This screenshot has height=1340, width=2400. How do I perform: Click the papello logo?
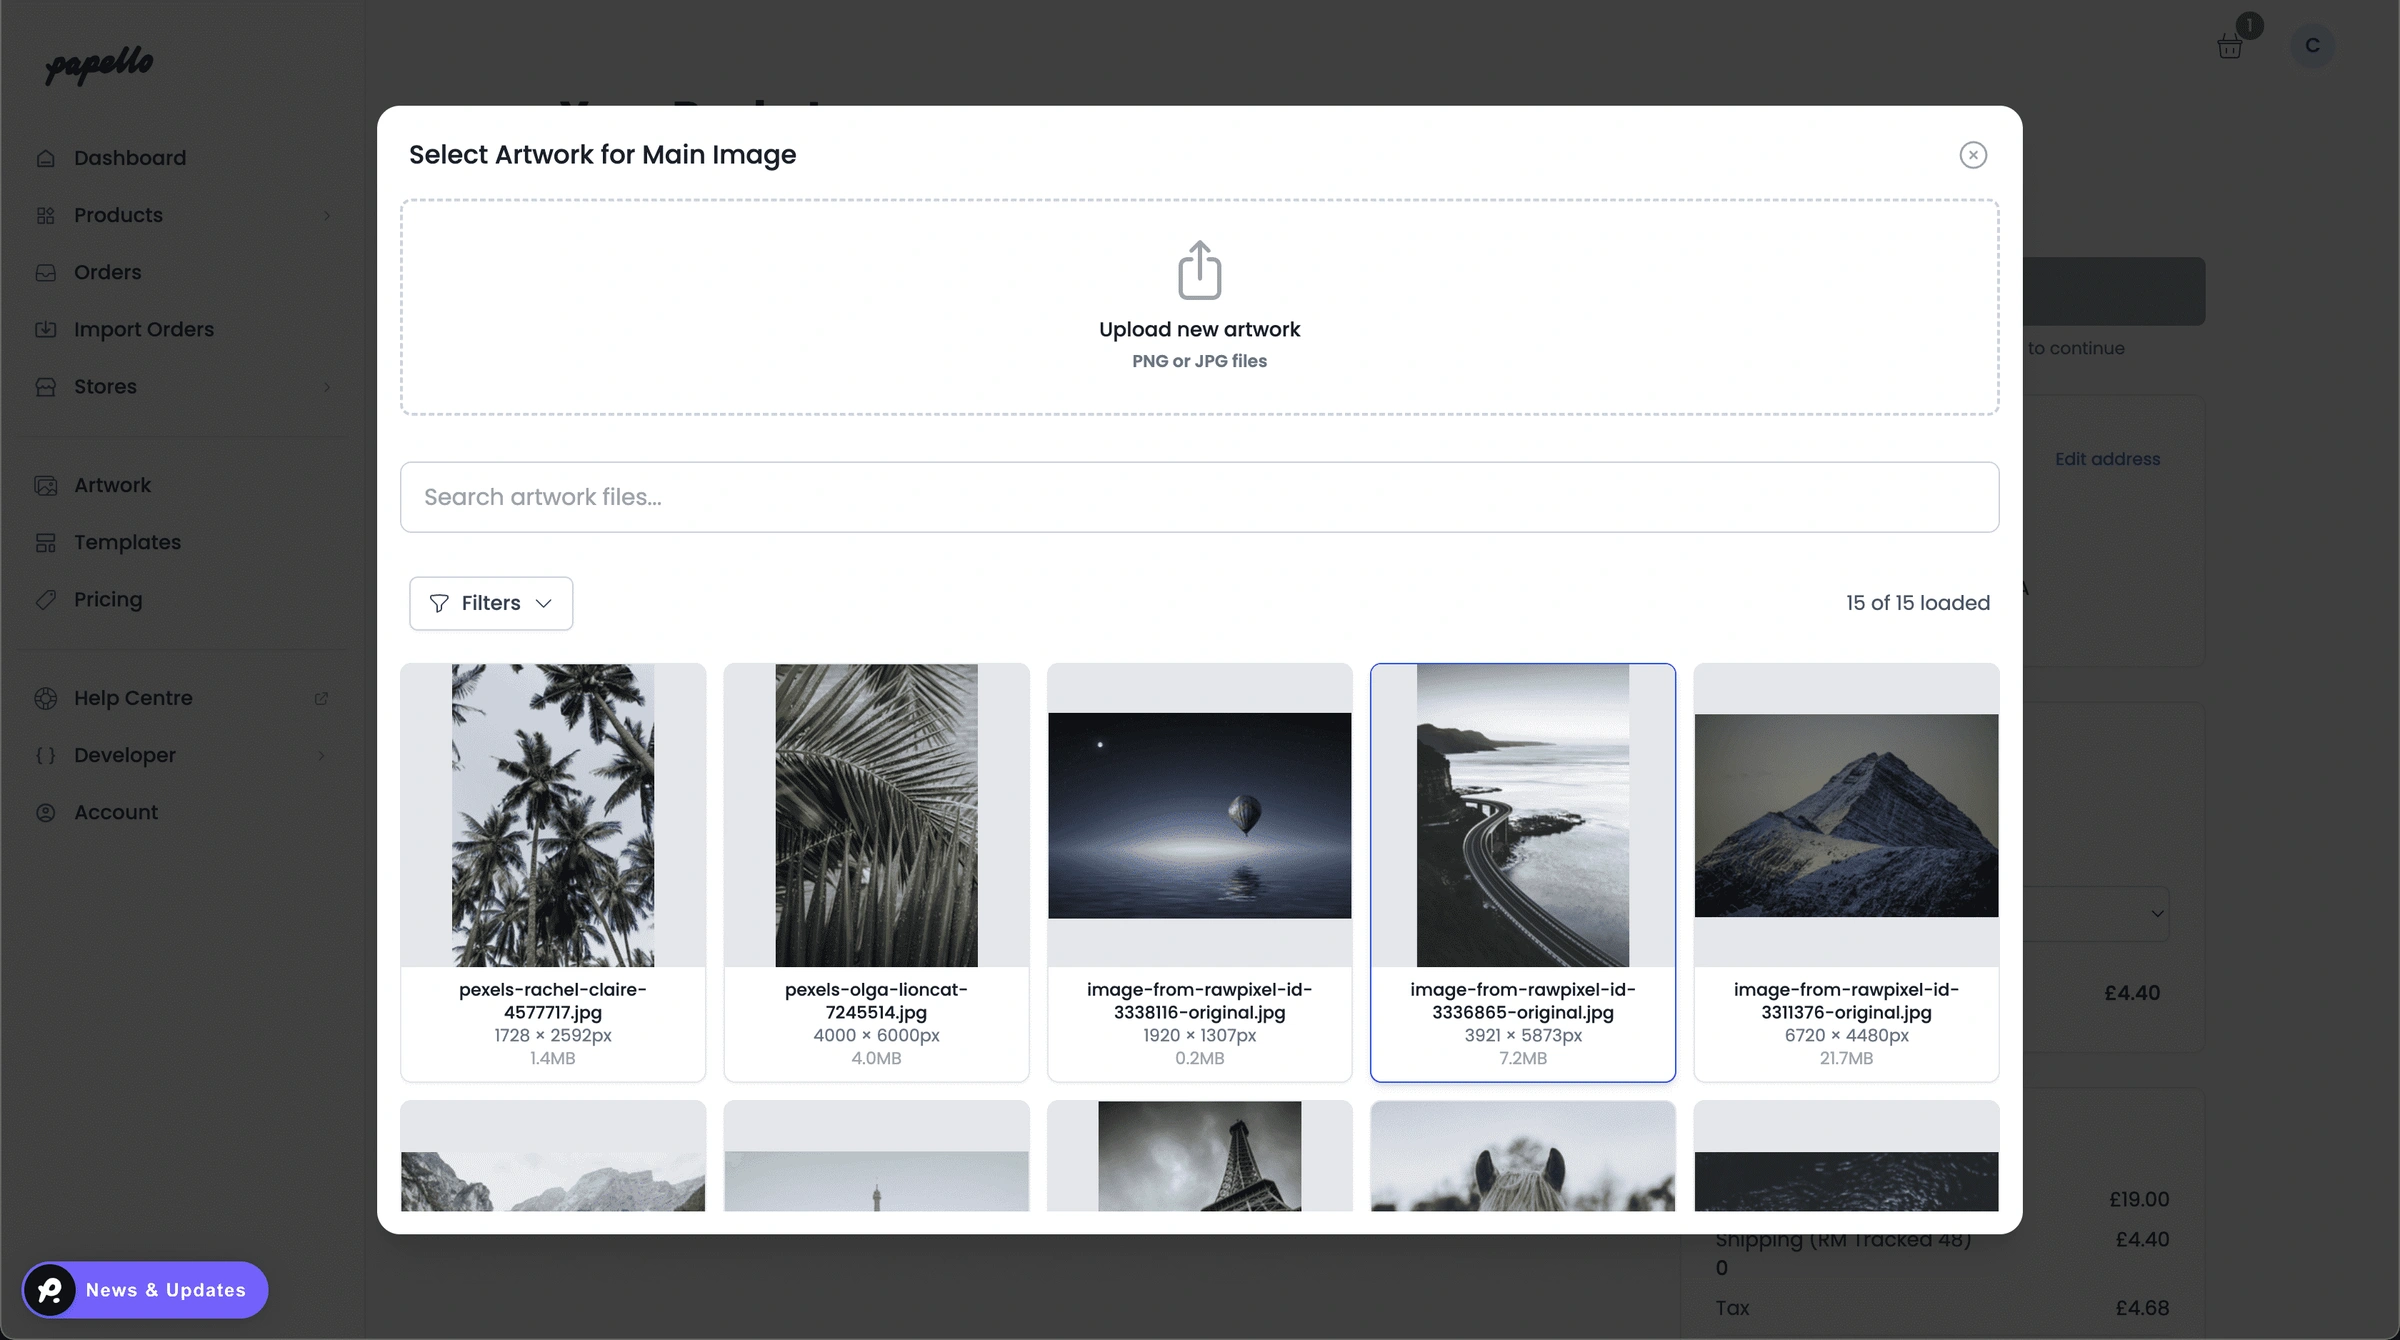point(98,65)
